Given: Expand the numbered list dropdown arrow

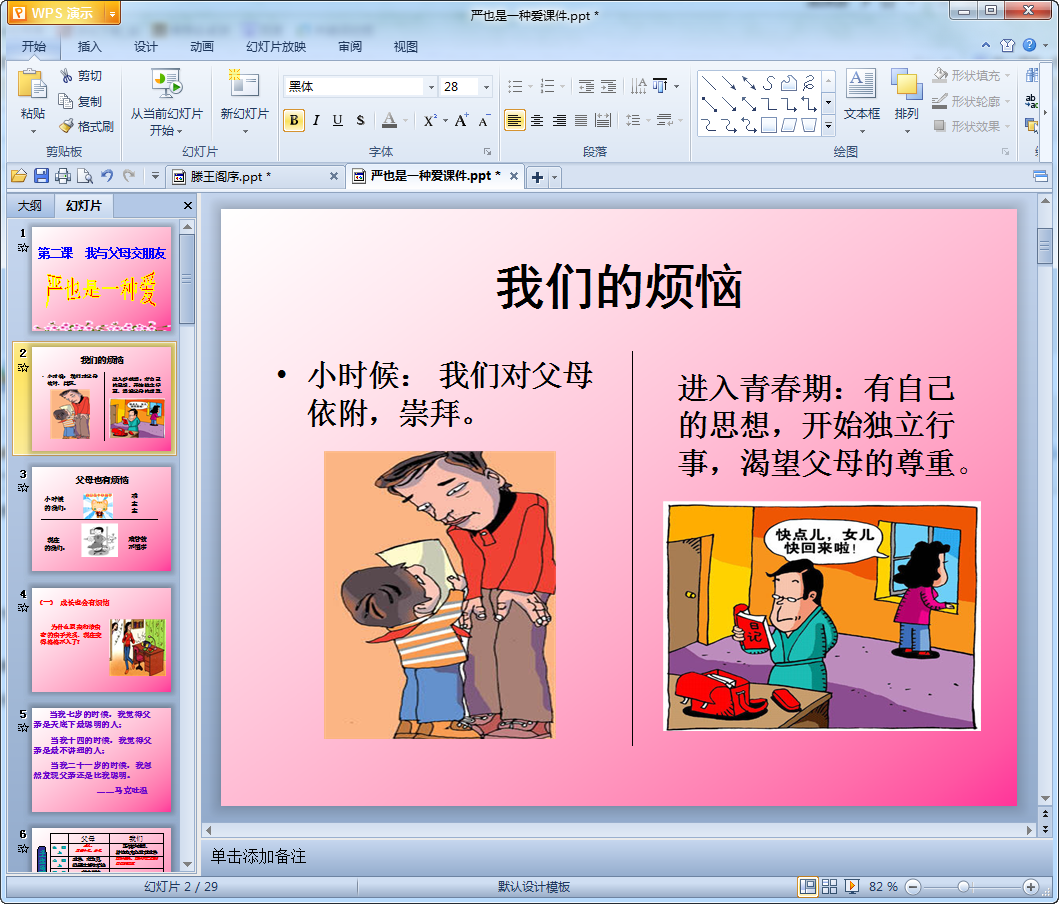Looking at the screenshot, I should 563,86.
